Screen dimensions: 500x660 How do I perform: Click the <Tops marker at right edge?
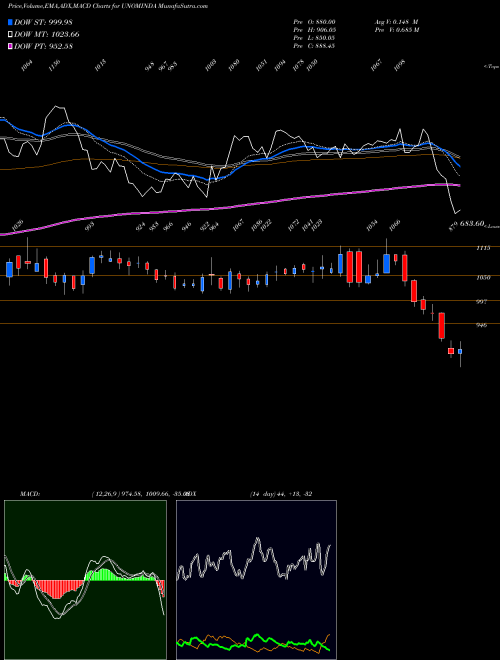(x=491, y=67)
